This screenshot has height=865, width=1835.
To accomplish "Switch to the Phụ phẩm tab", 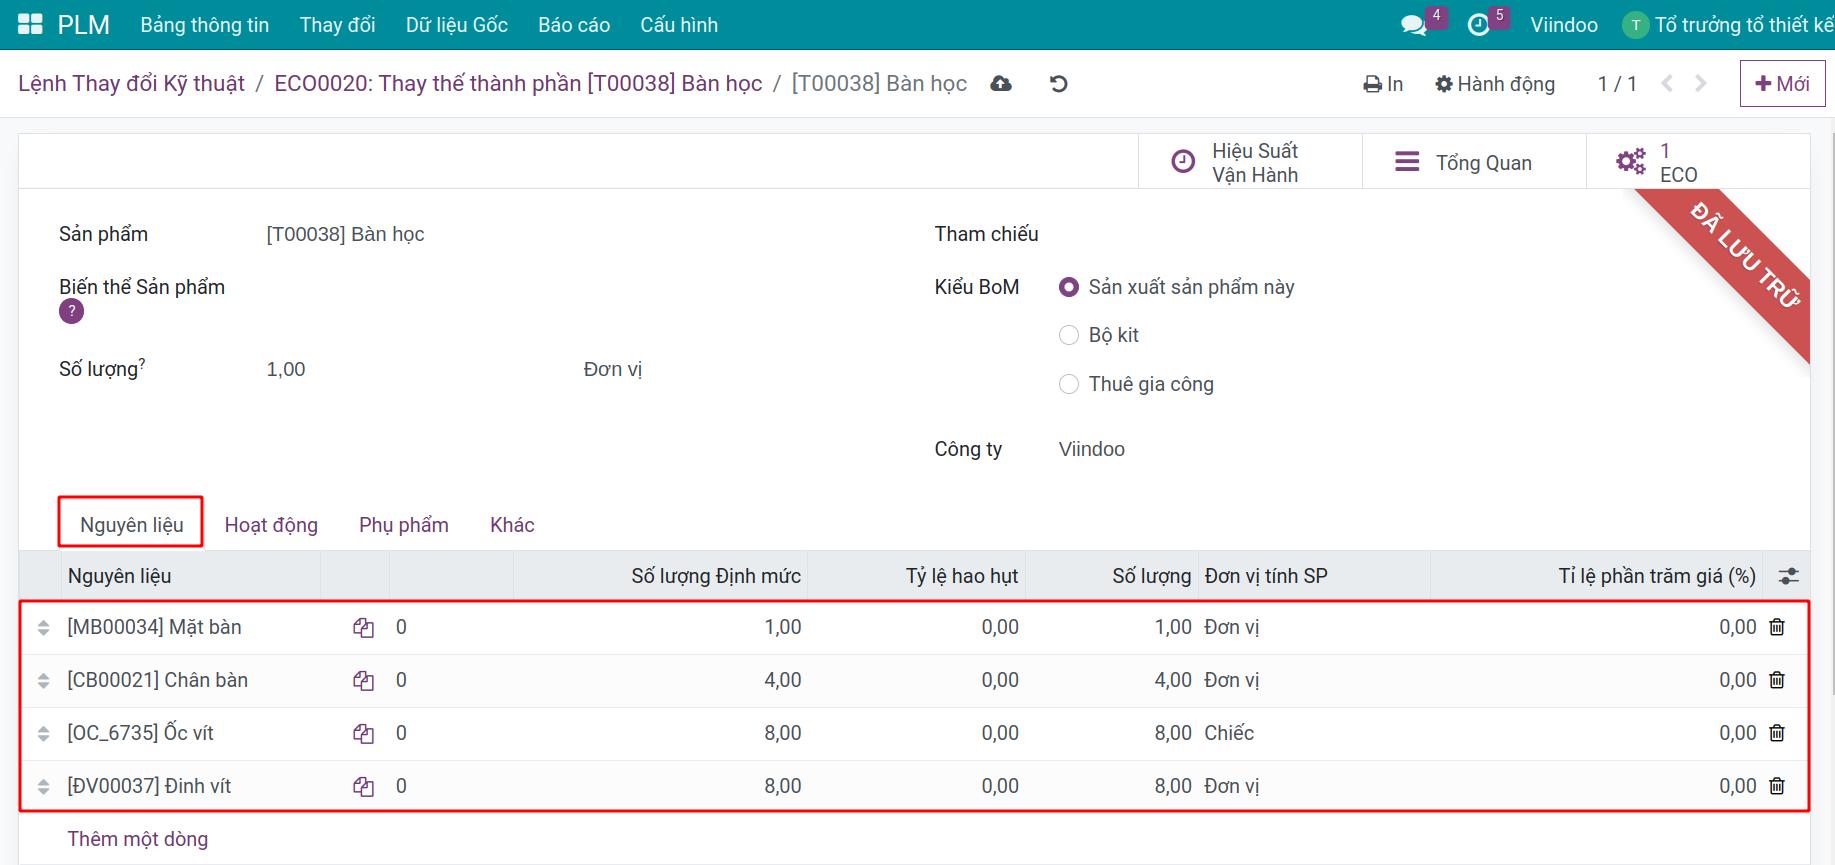I will (x=403, y=525).
